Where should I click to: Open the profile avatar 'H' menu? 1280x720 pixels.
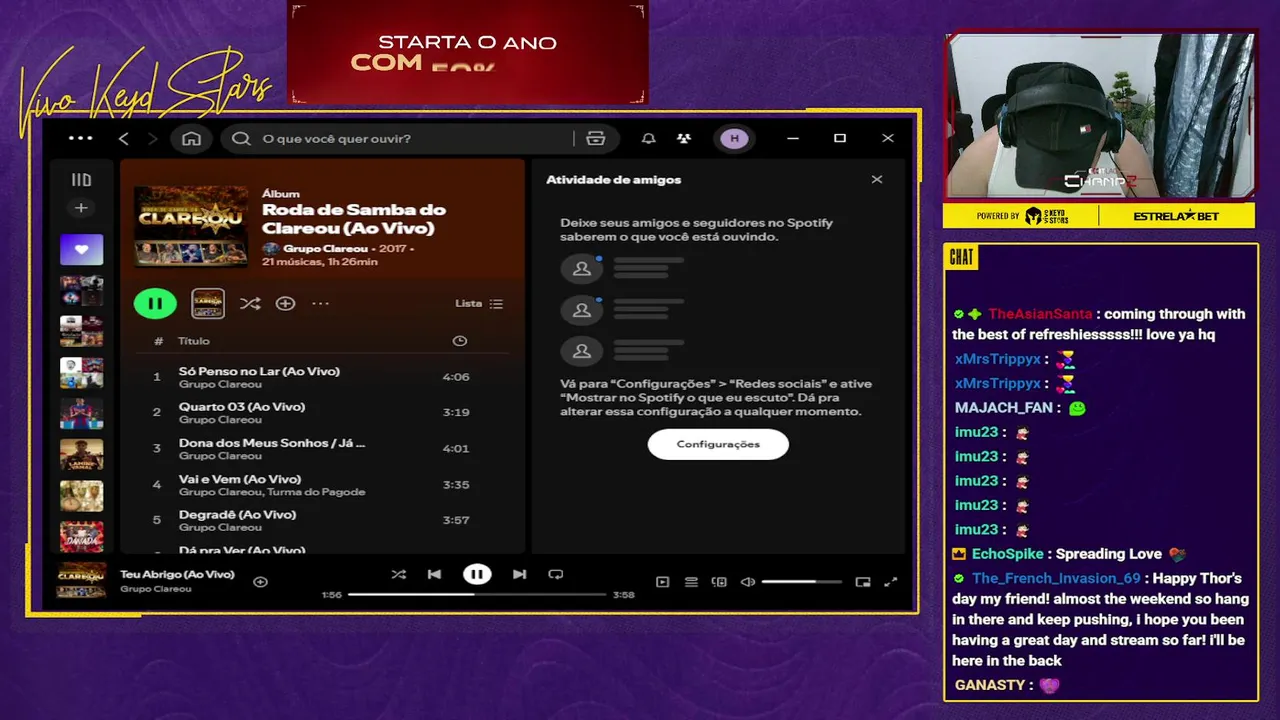[735, 139]
